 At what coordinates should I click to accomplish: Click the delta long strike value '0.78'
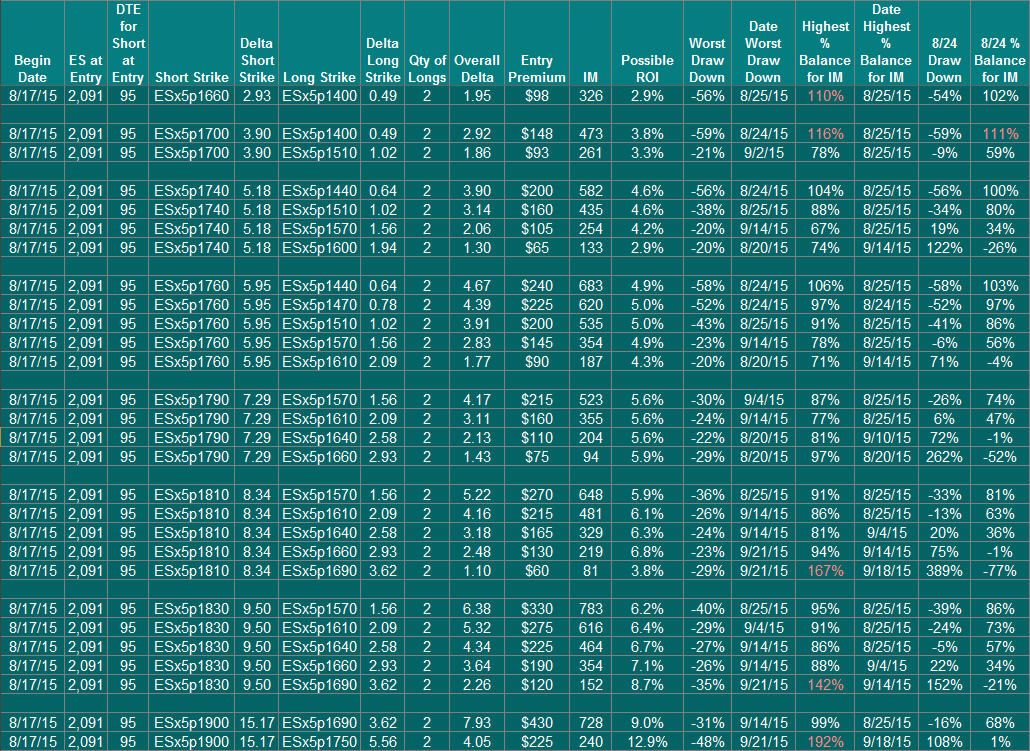point(382,306)
